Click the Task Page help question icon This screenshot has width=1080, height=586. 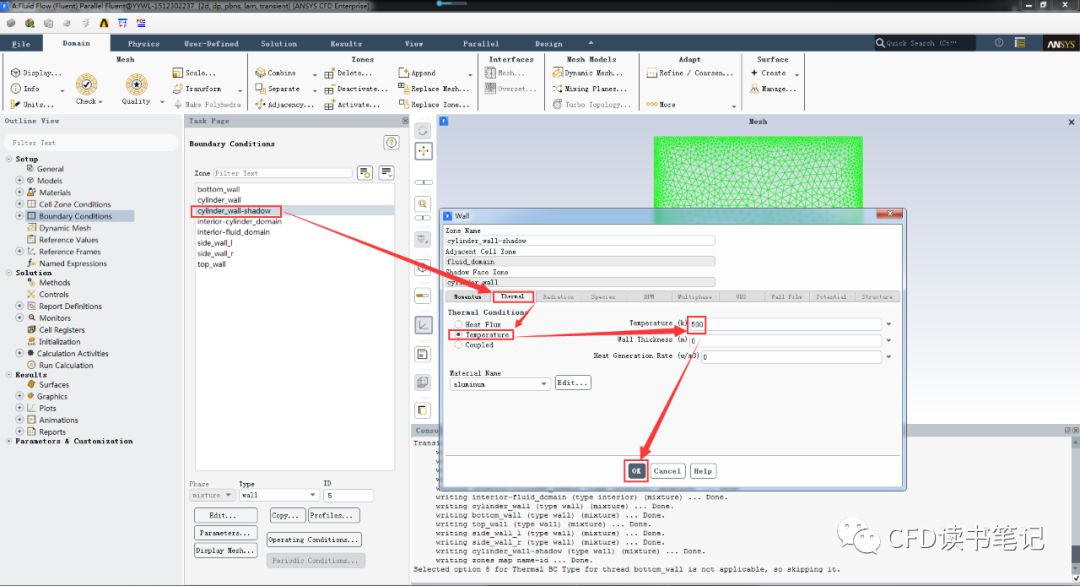391,143
